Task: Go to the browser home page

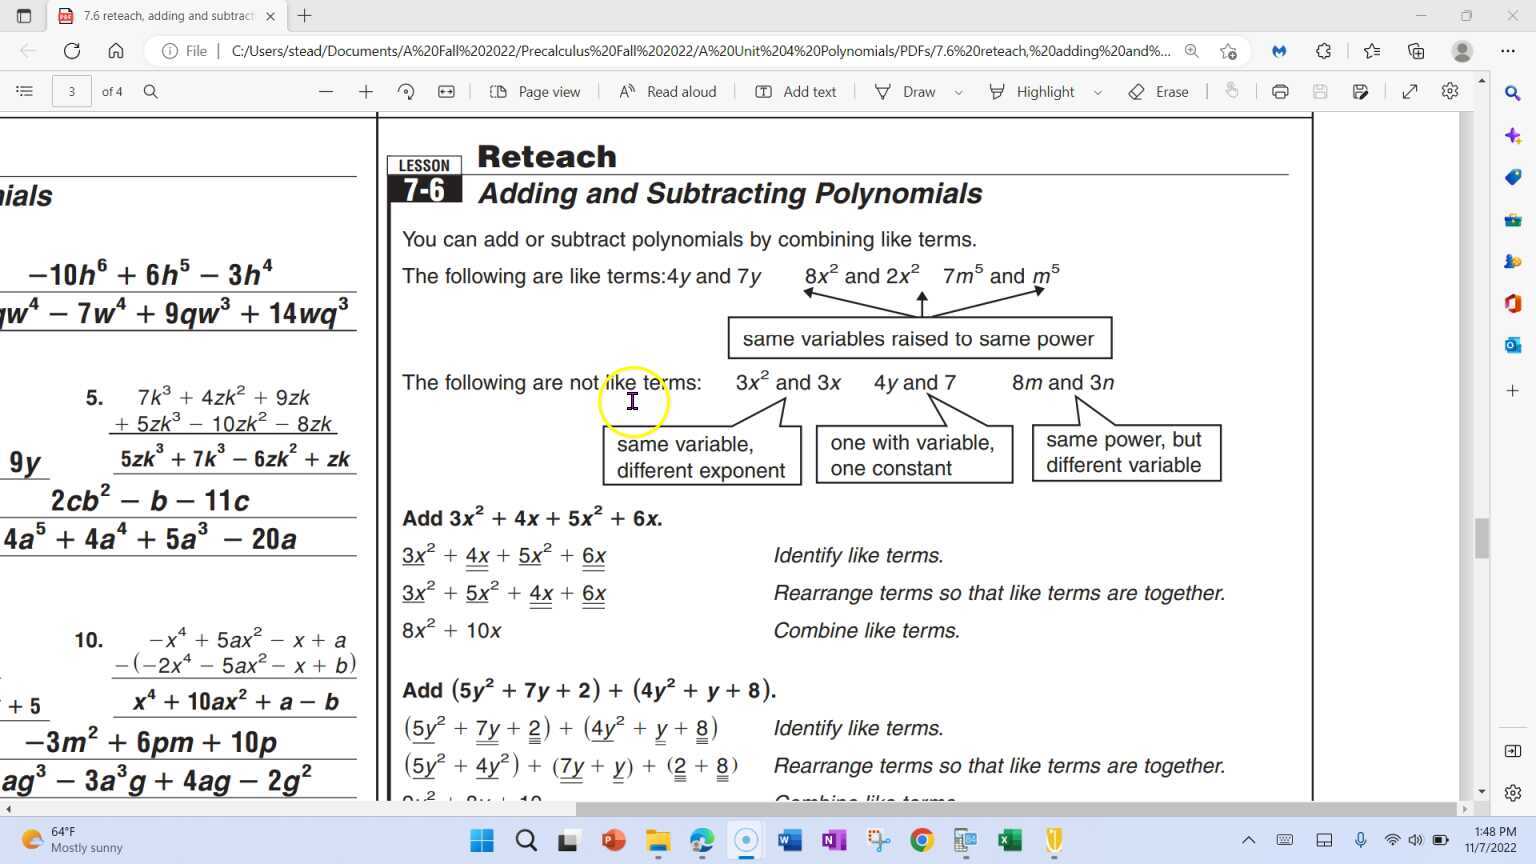Action: (x=116, y=51)
